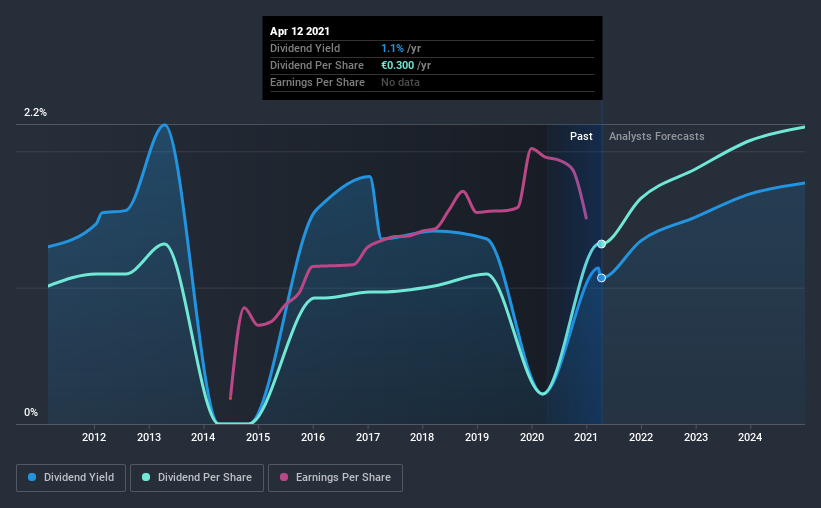
Task: Click the 2021 x-axis label
Action: click(586, 437)
